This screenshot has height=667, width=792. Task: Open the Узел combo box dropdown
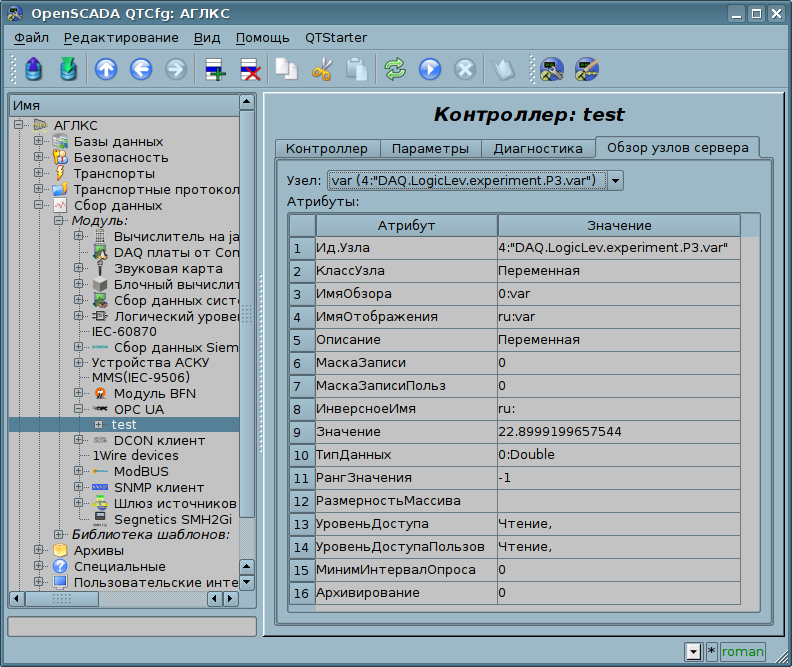coord(615,180)
